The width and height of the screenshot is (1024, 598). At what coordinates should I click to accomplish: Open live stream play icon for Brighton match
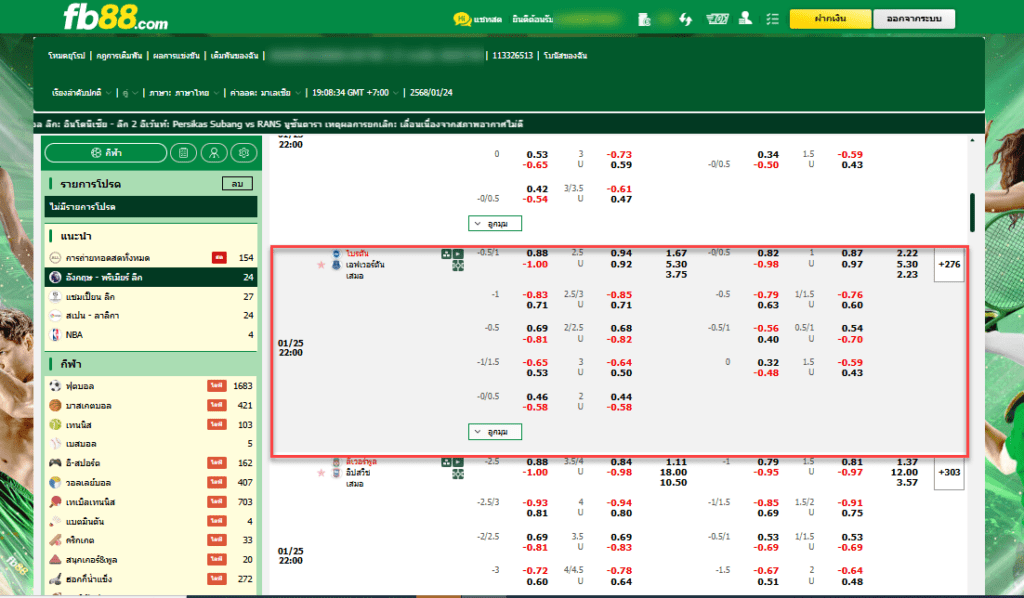tap(458, 254)
